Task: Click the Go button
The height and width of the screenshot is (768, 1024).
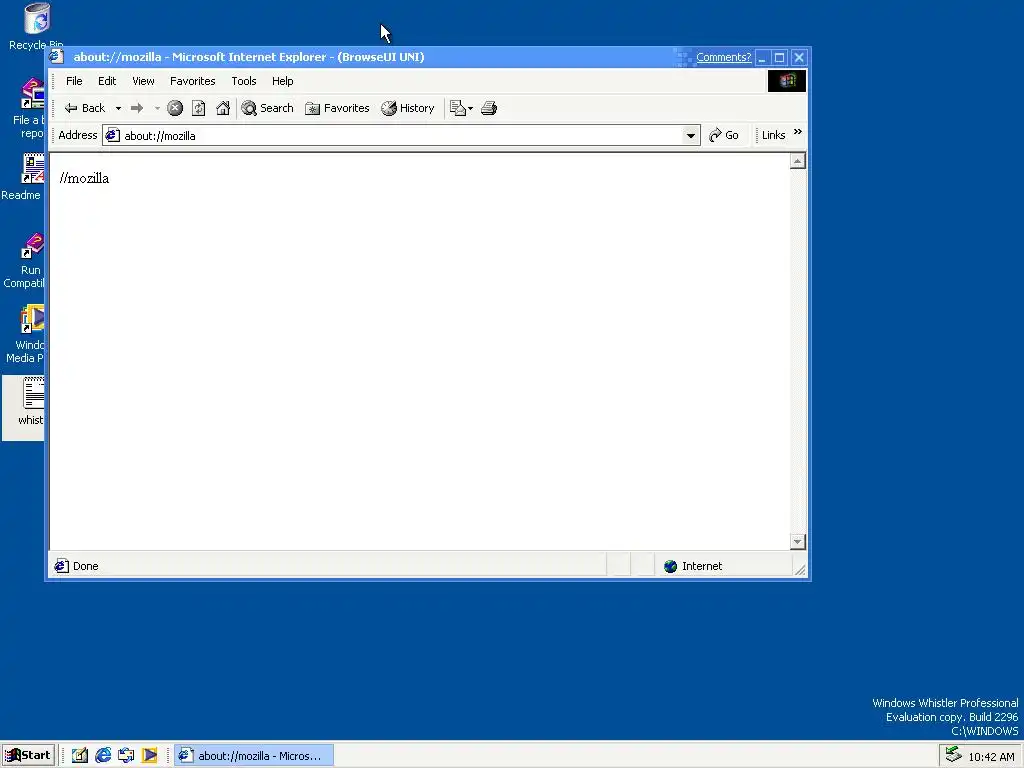Action: pyautogui.click(x=724, y=135)
